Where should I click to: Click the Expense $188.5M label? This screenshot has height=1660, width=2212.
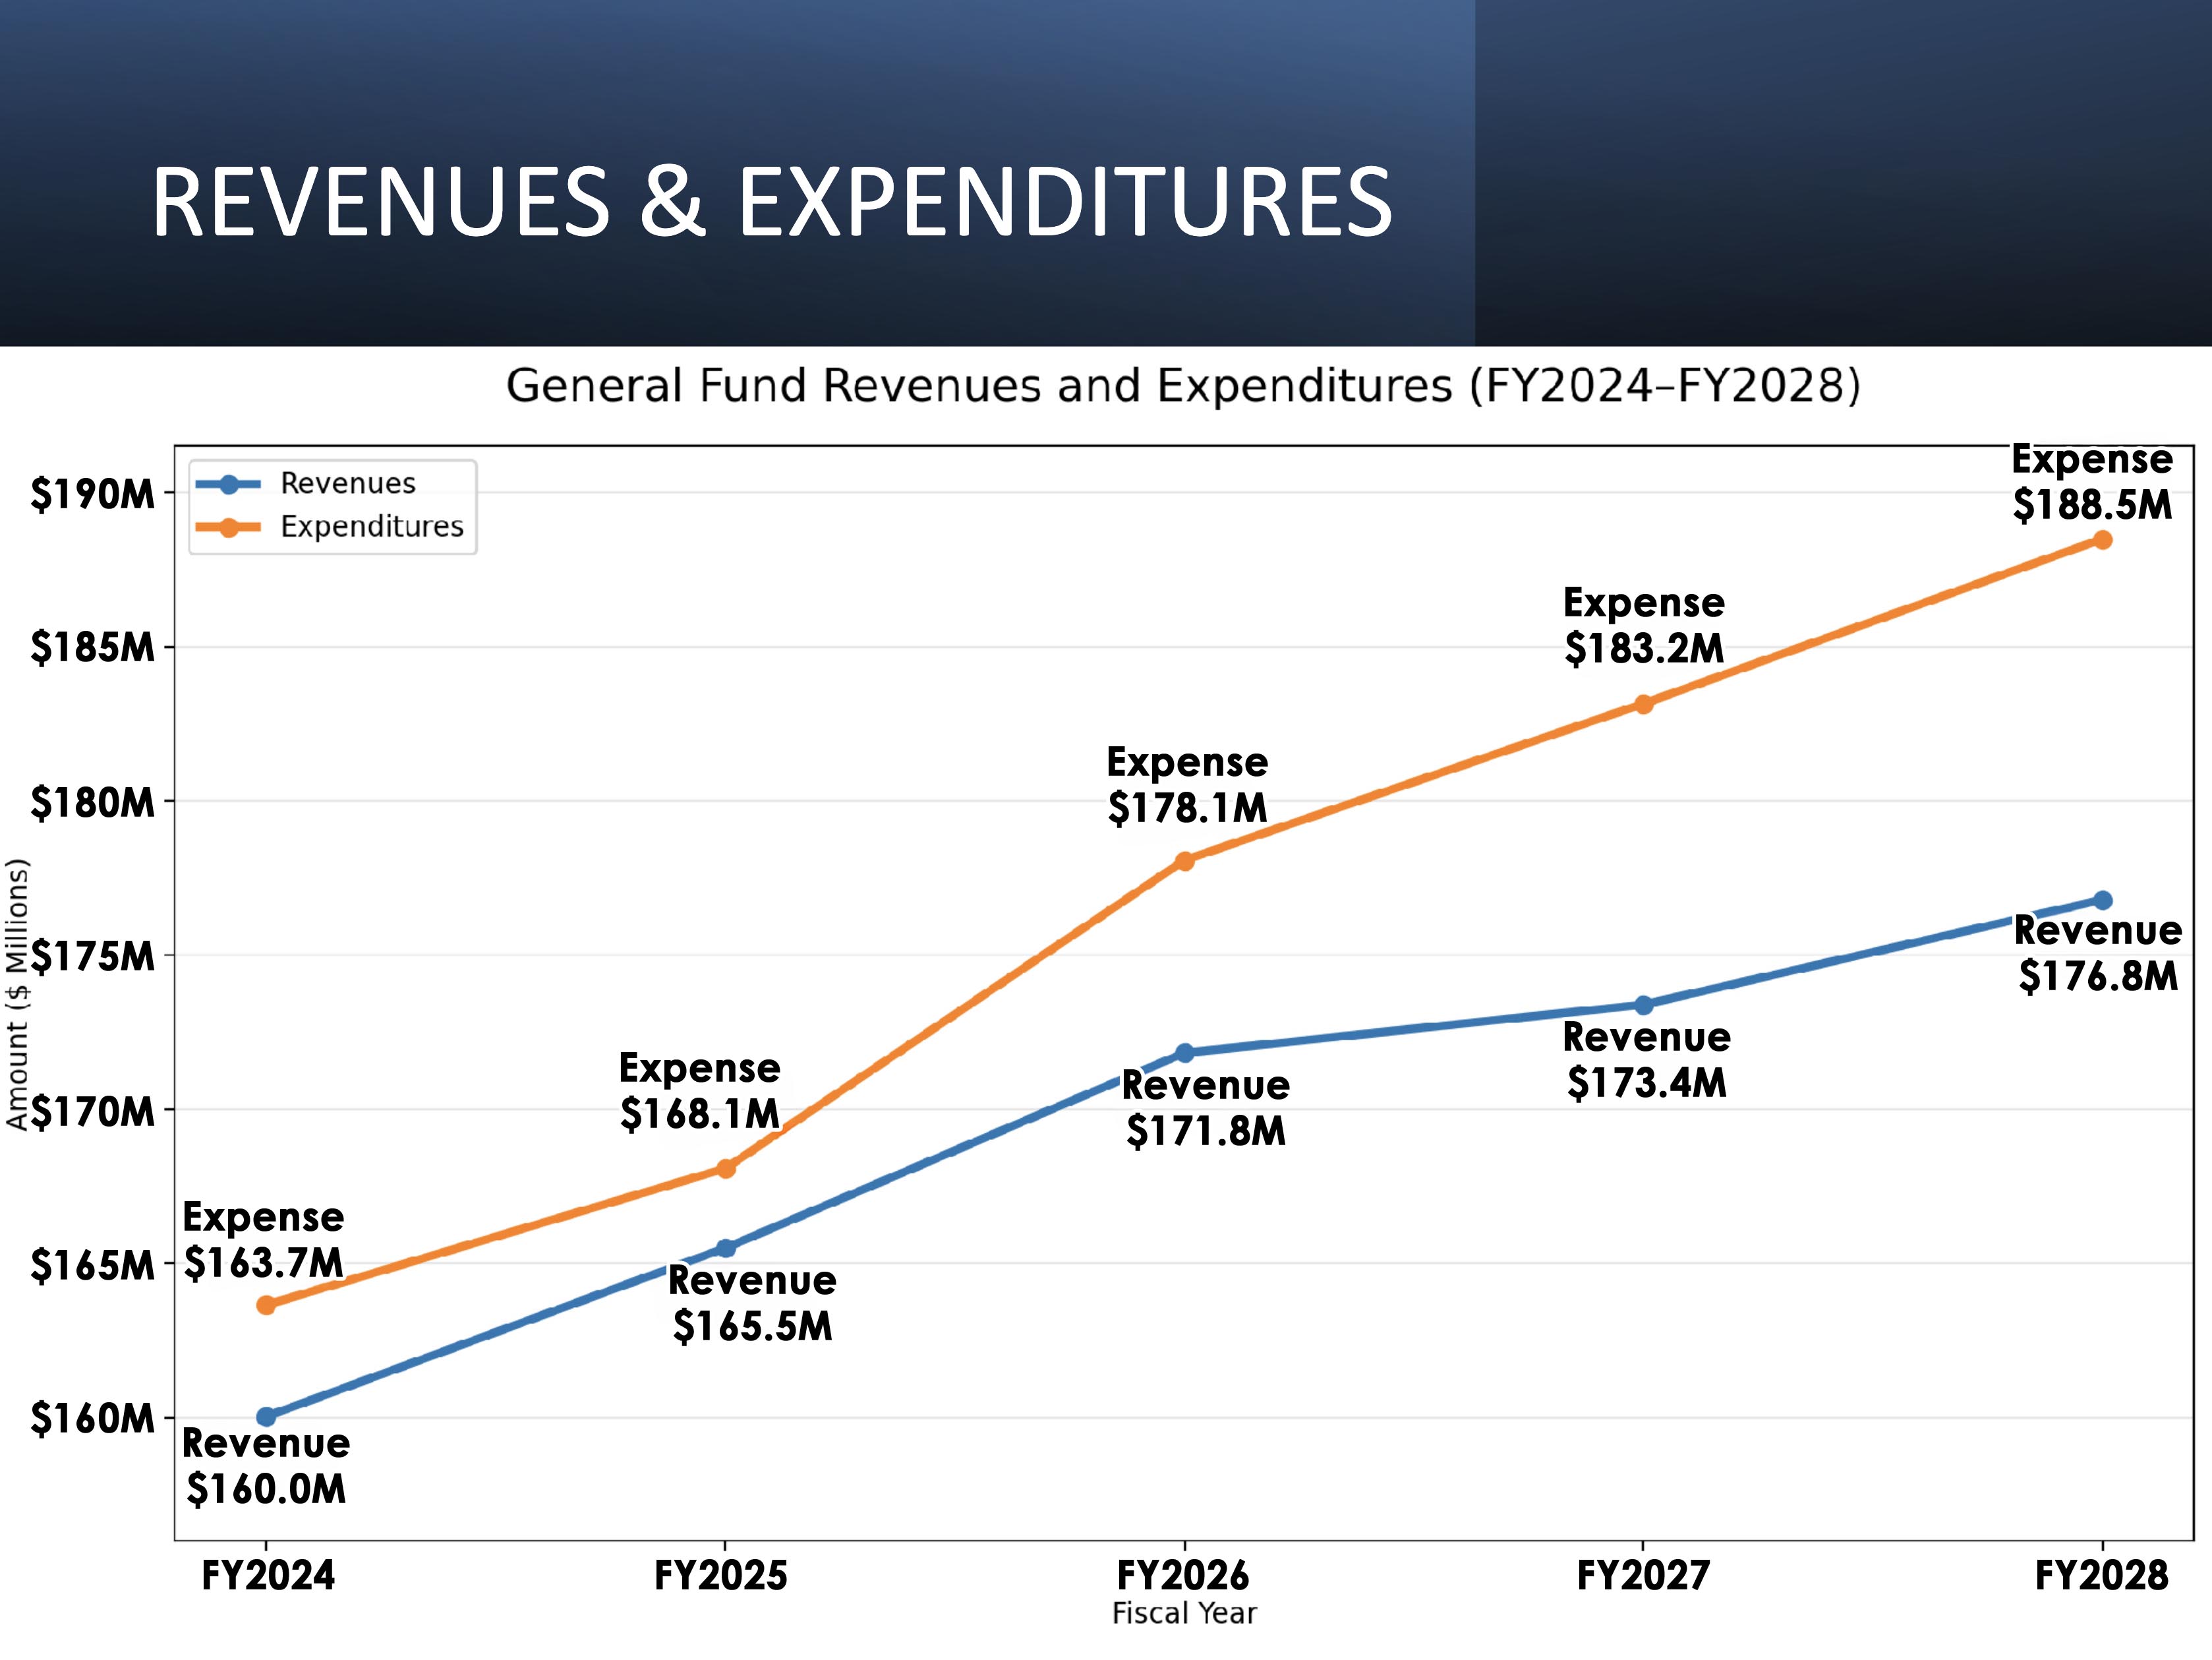[x=2092, y=483]
